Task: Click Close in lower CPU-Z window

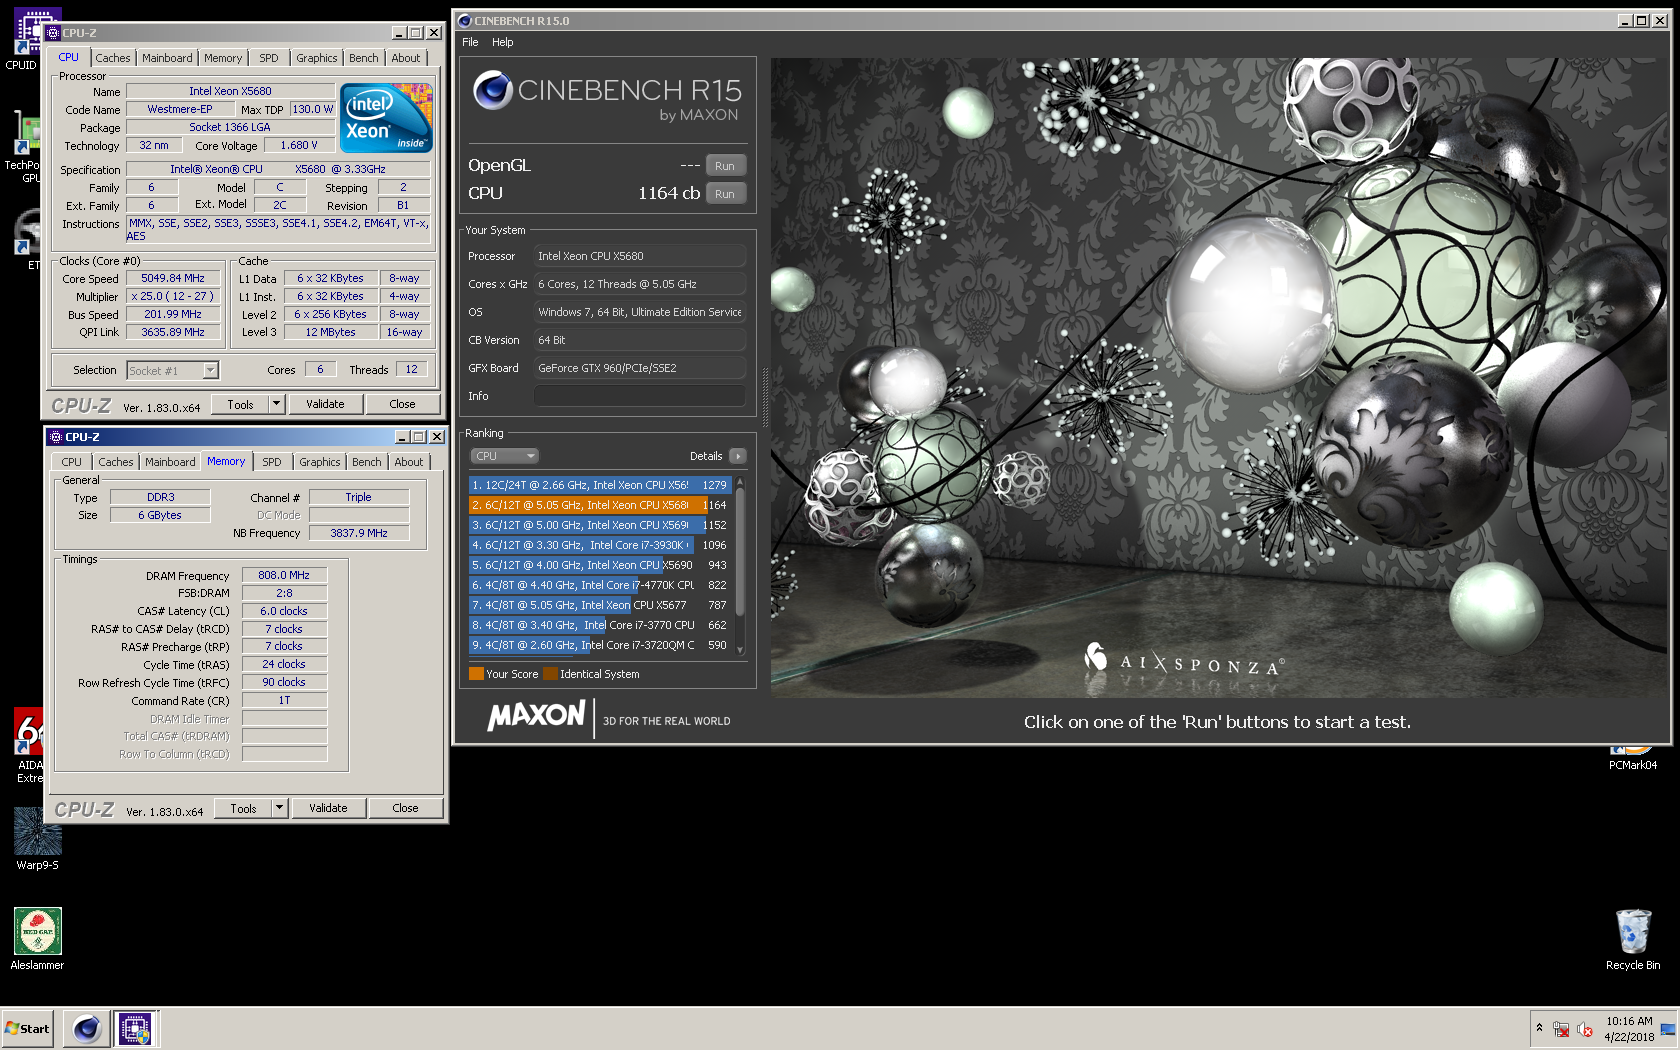Action: click(x=405, y=808)
